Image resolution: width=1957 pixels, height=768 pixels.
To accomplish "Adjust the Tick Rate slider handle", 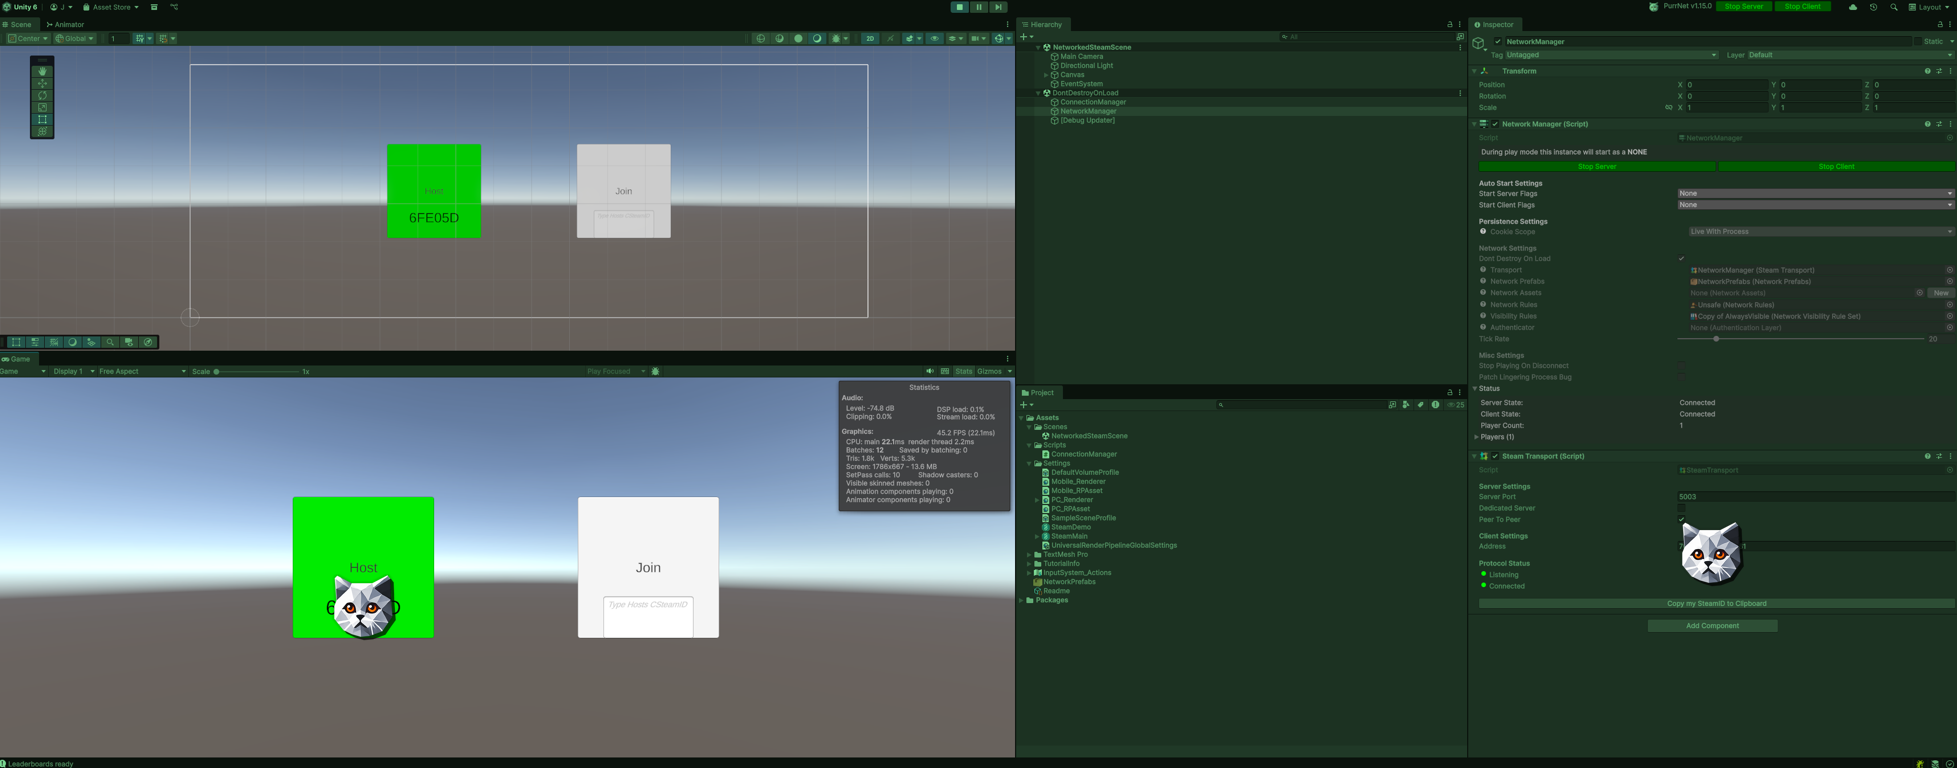I will pyautogui.click(x=1716, y=339).
